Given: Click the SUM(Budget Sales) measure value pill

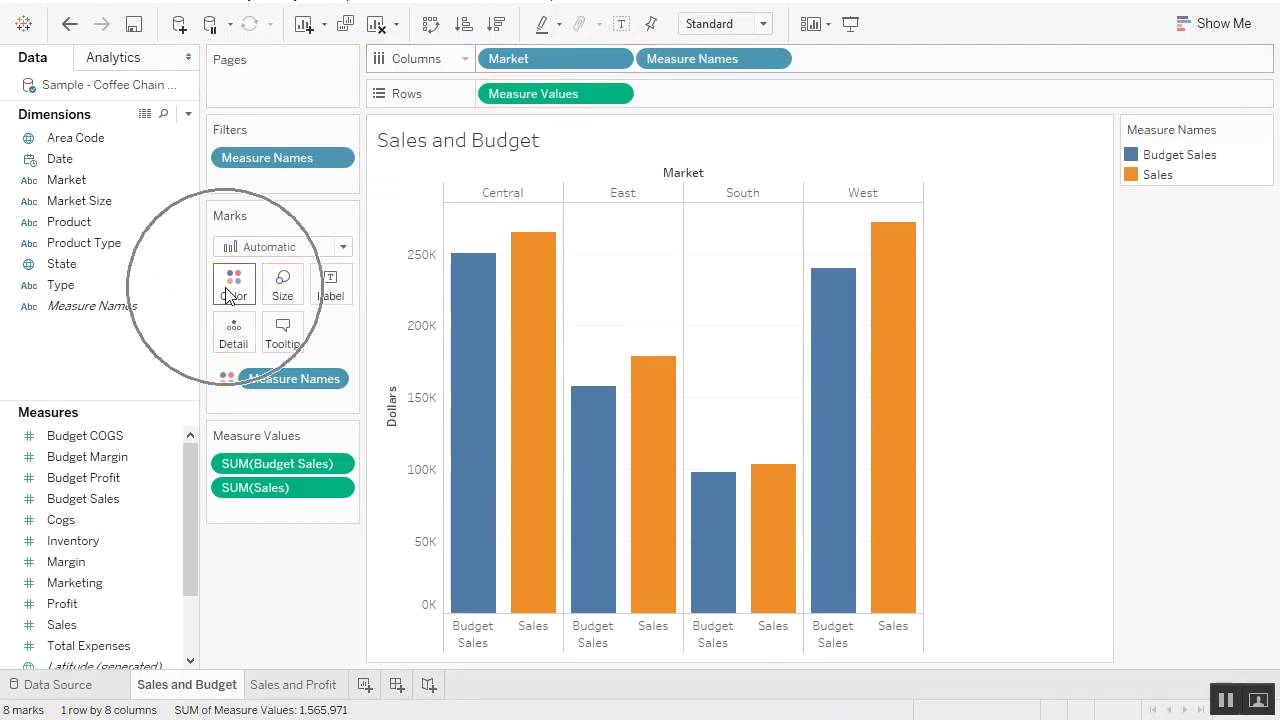Looking at the screenshot, I should point(283,464).
